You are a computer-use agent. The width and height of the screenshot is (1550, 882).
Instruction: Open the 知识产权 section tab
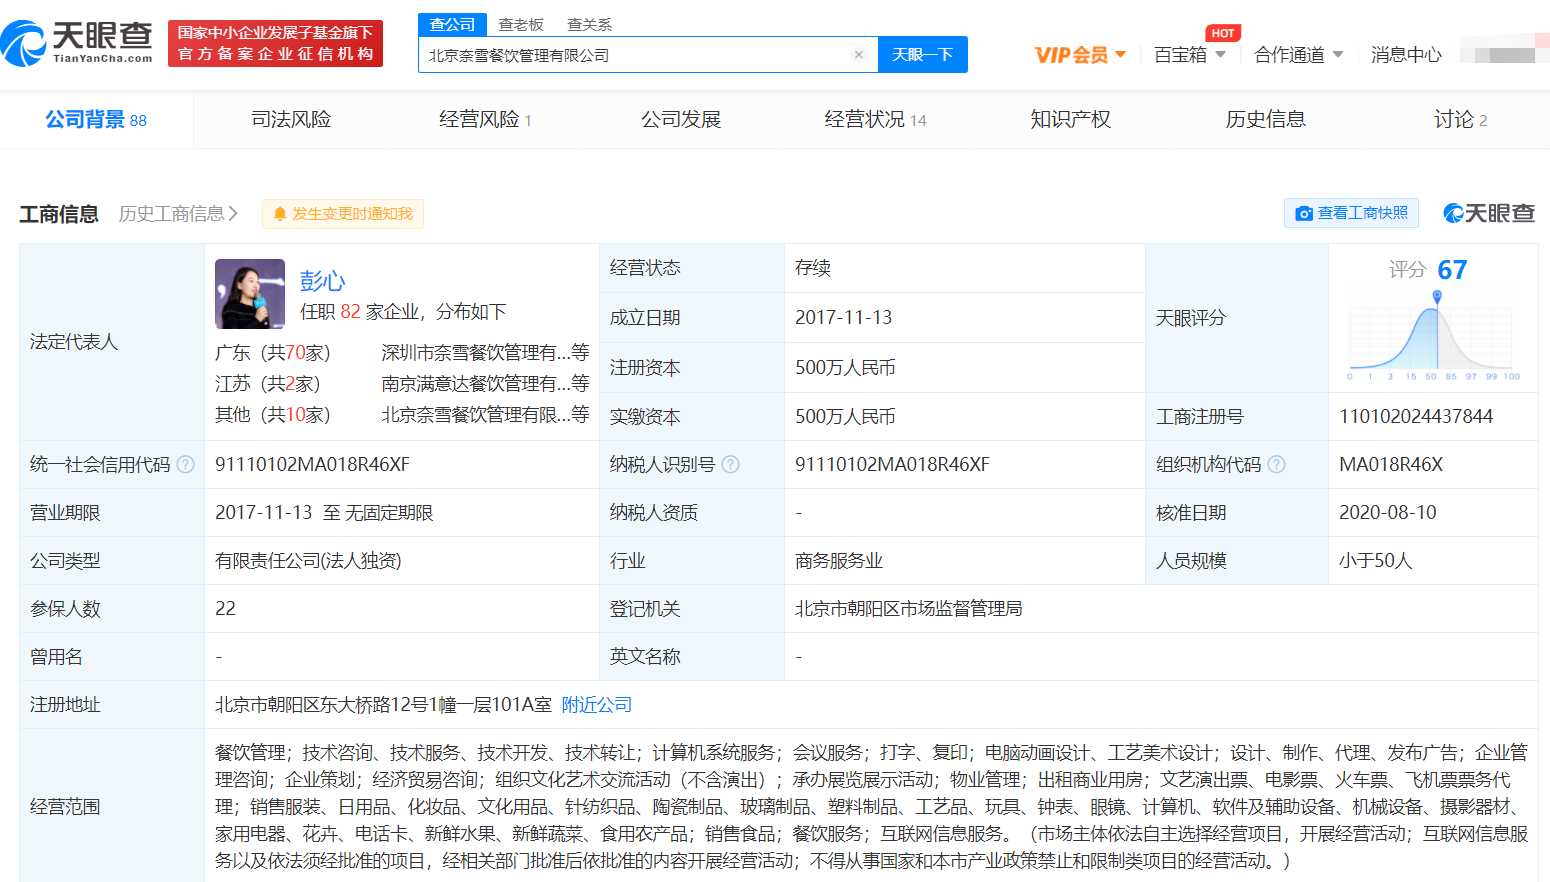tap(1070, 120)
